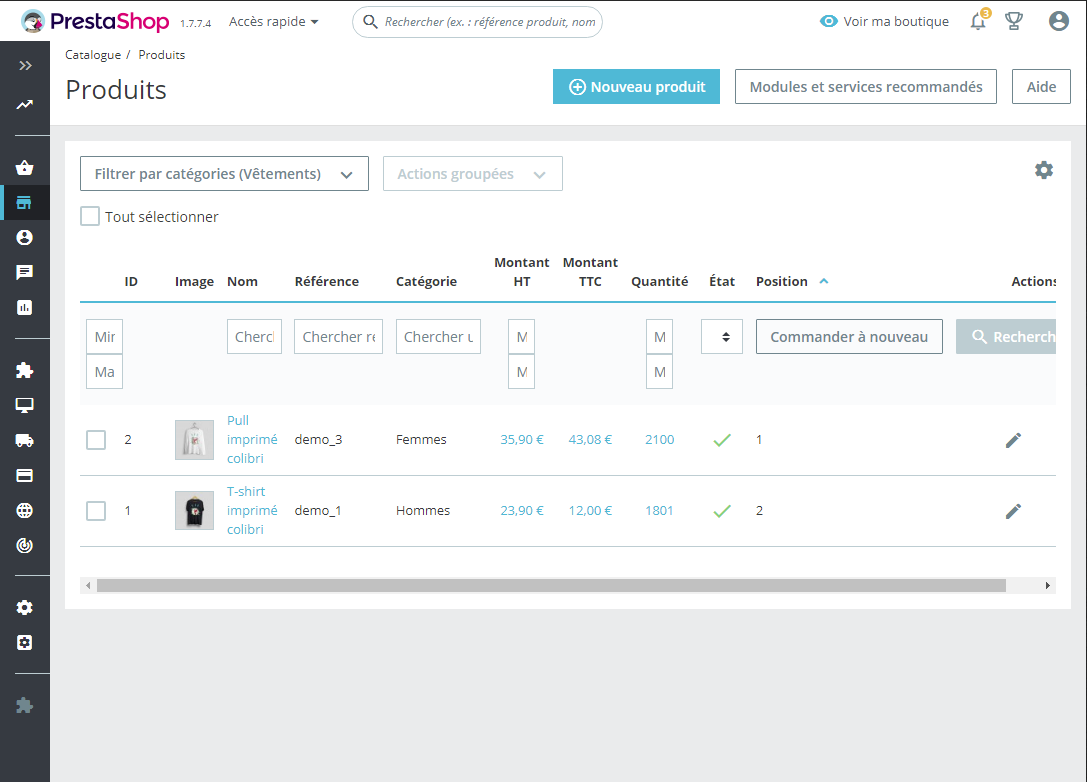Toggle active state of T-shirt imprimé colibri
Image resolution: width=1087 pixels, height=782 pixels.
click(722, 511)
